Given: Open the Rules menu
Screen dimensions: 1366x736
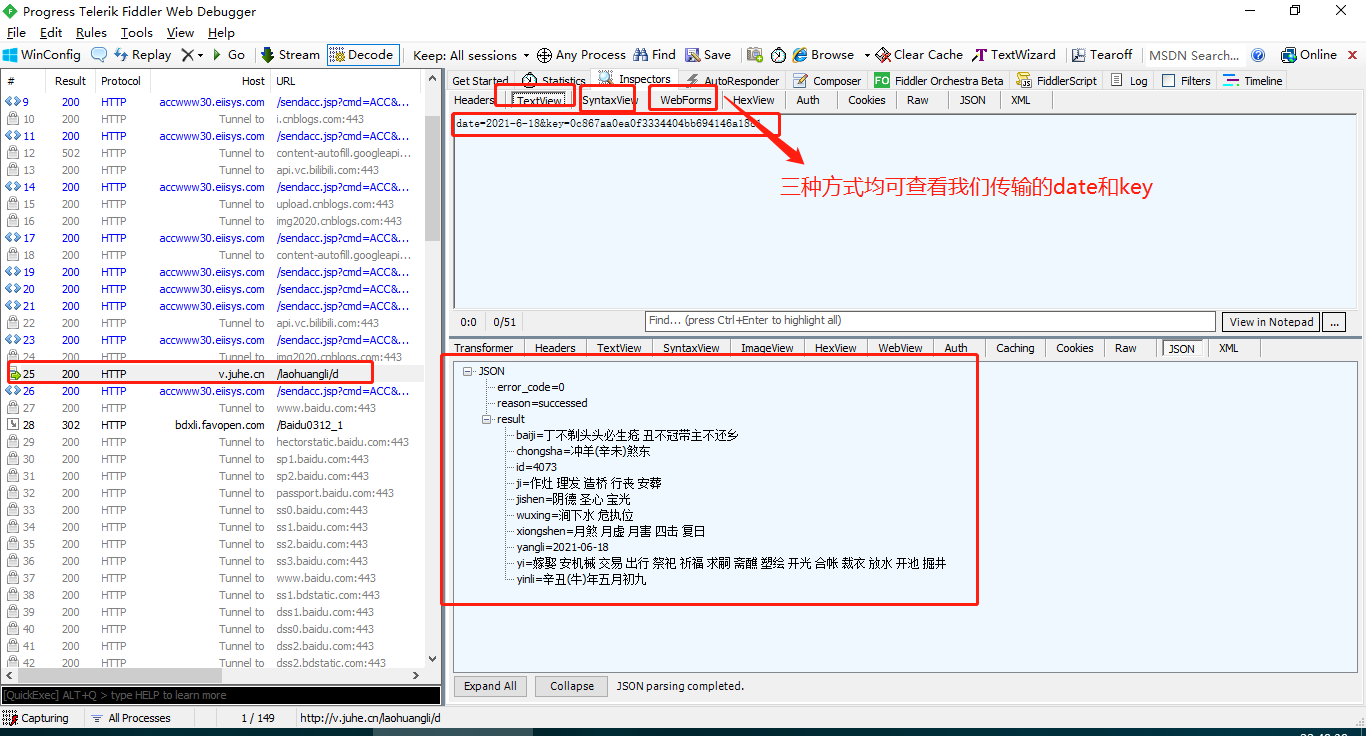Looking at the screenshot, I should click(91, 33).
